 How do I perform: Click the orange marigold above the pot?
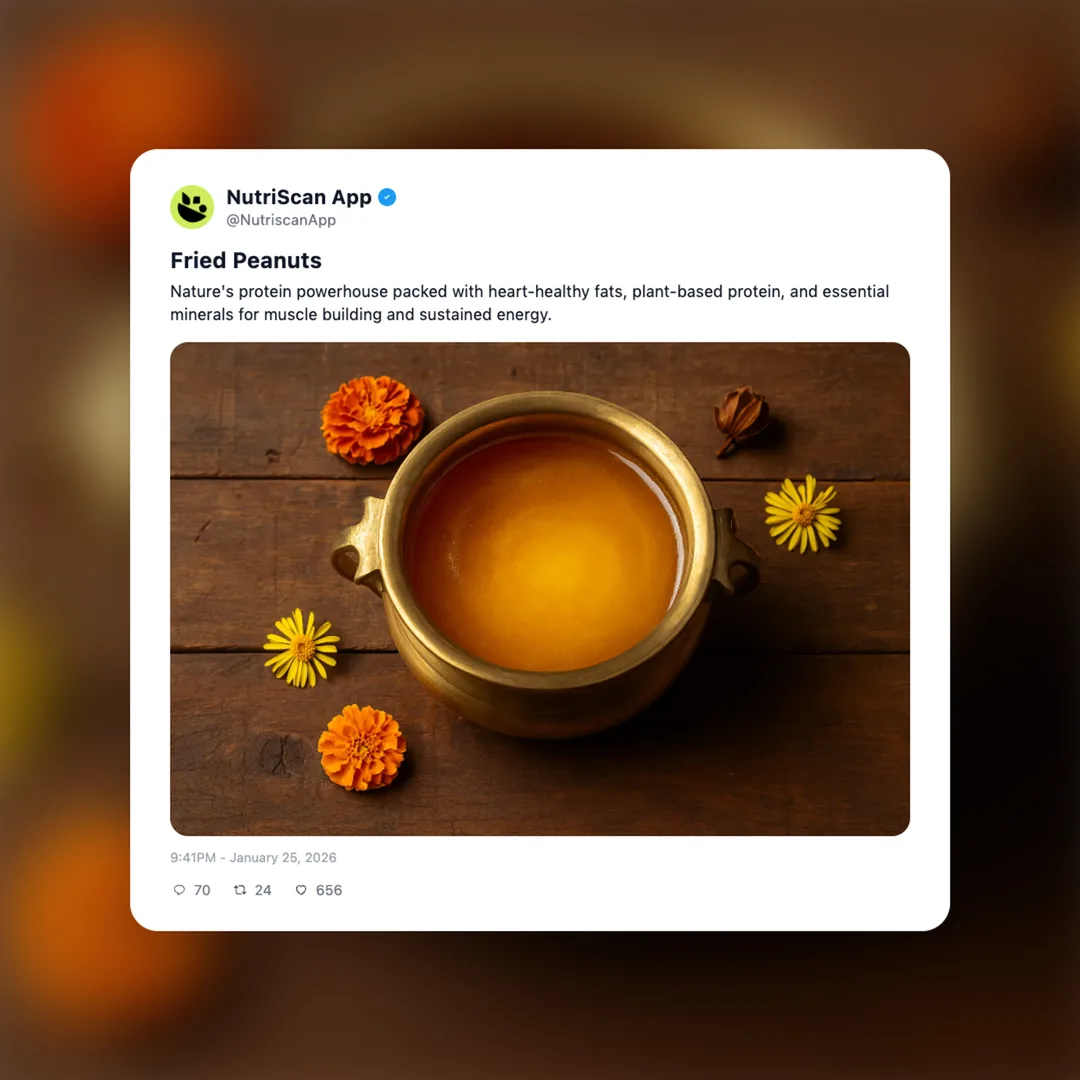pyautogui.click(x=372, y=419)
